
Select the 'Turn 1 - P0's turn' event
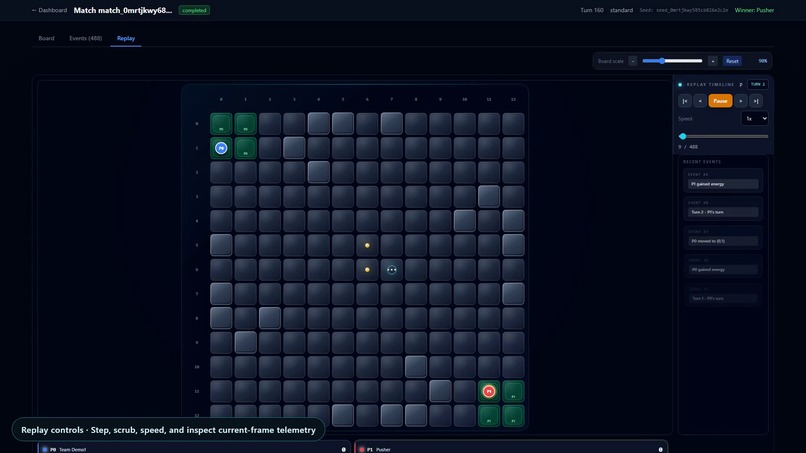coord(723,295)
